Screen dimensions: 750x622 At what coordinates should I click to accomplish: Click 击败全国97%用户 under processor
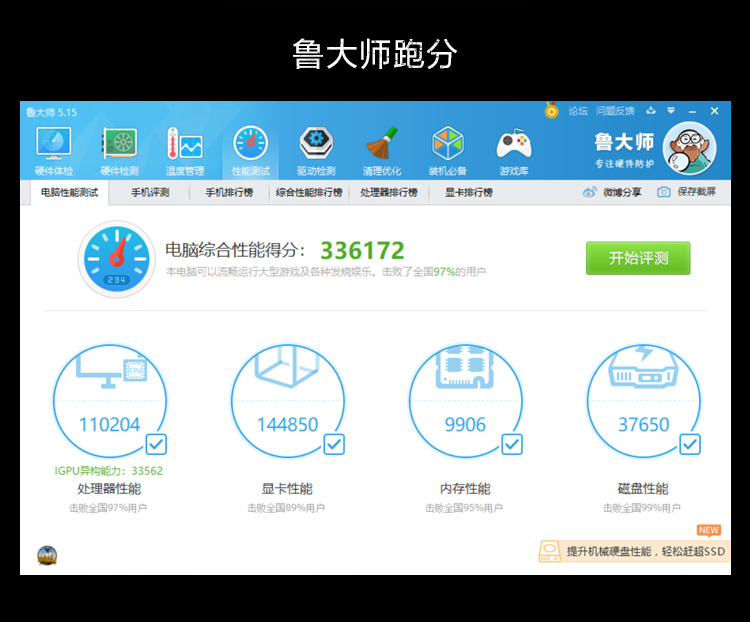108,508
